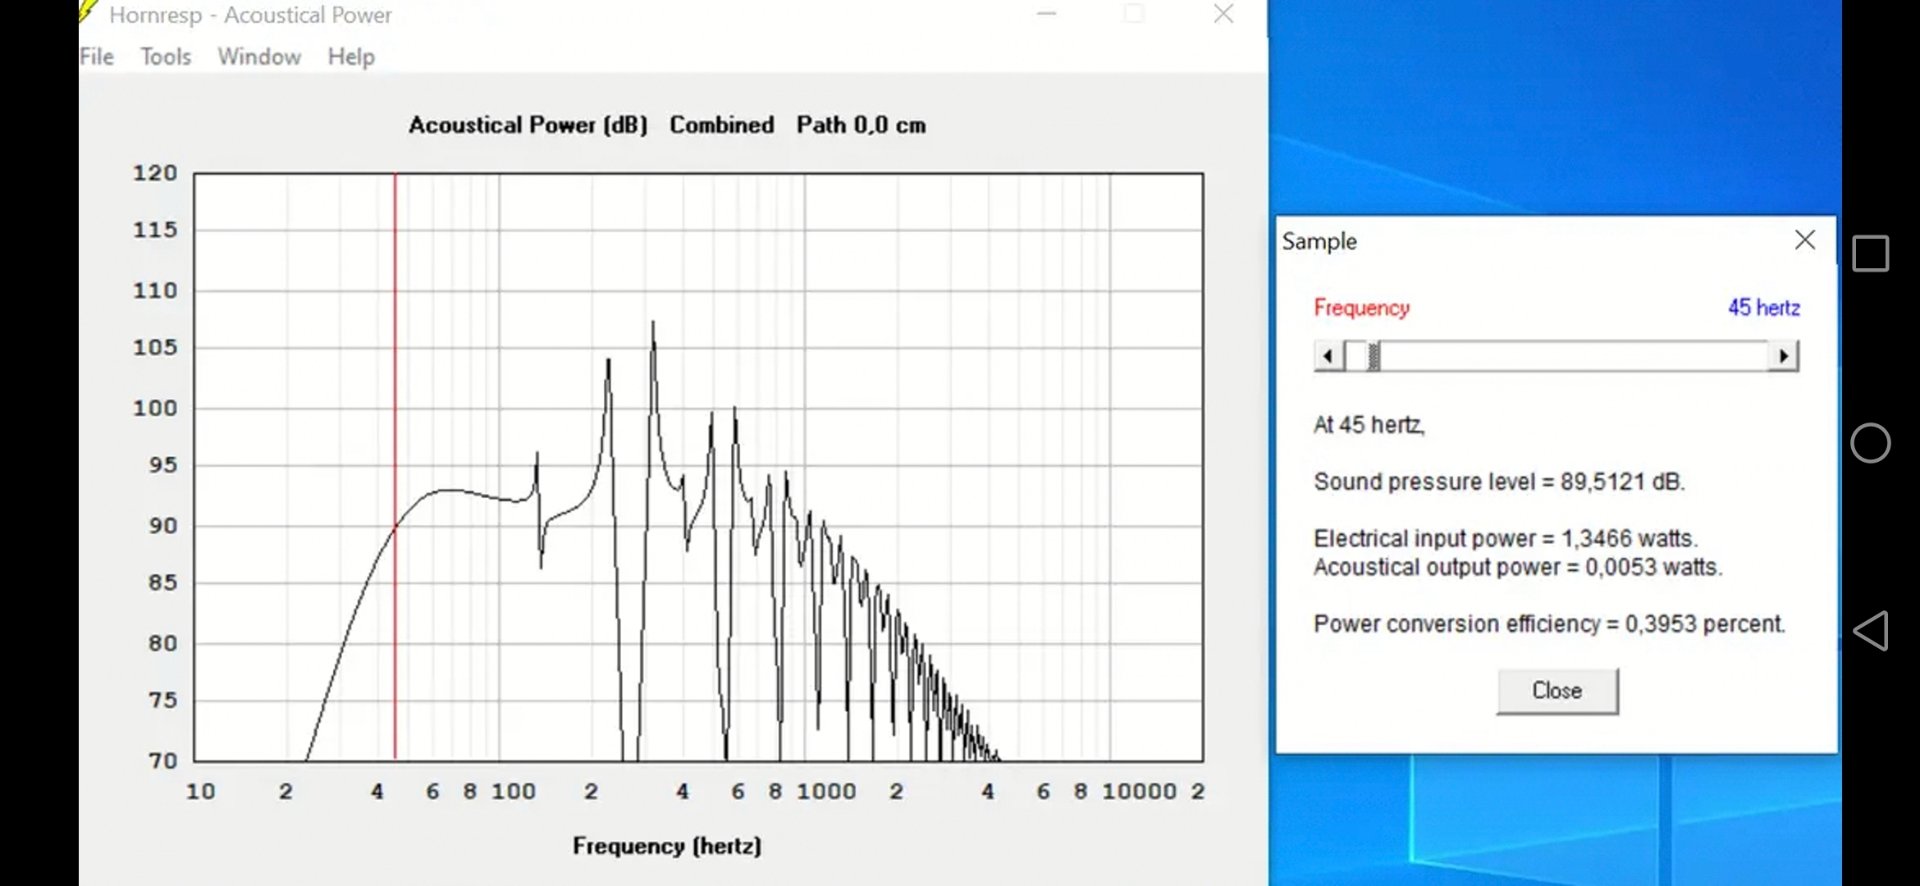Click the tallest peak of the power curve

[653, 325]
